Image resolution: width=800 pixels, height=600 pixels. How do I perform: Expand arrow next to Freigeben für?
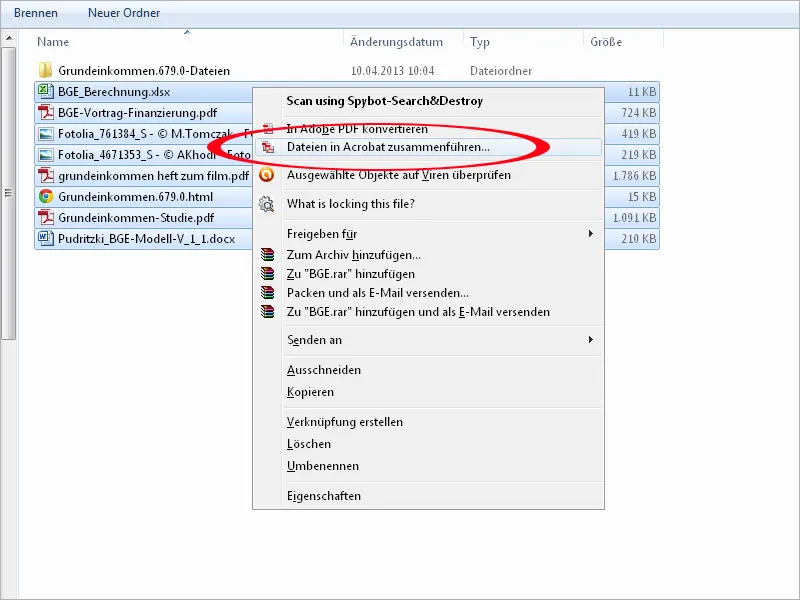[591, 234]
